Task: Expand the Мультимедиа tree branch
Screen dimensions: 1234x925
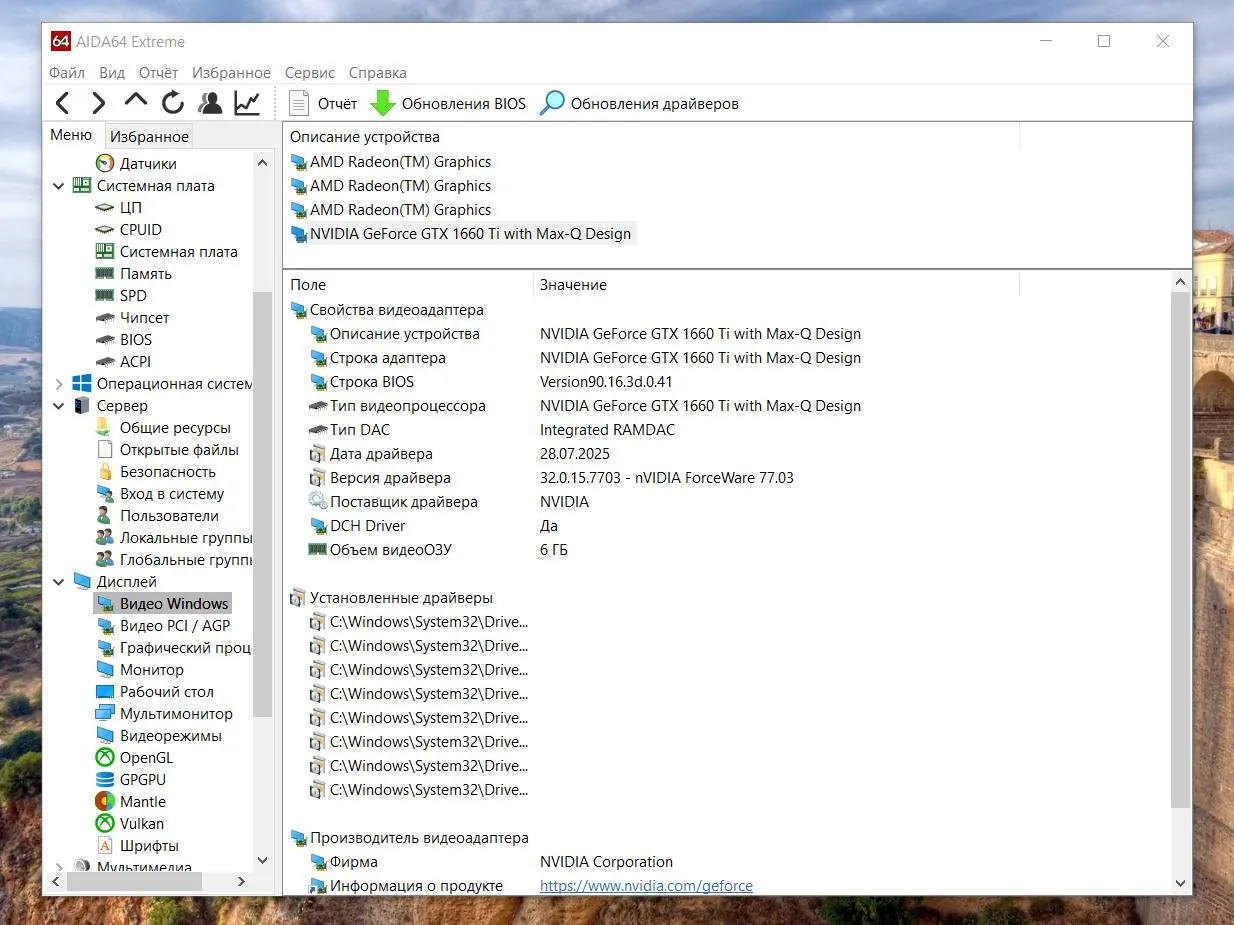Action: click(x=58, y=867)
